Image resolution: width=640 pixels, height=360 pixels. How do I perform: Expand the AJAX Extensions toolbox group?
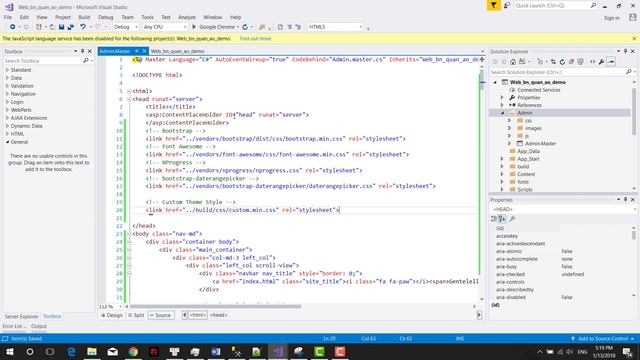[7, 118]
